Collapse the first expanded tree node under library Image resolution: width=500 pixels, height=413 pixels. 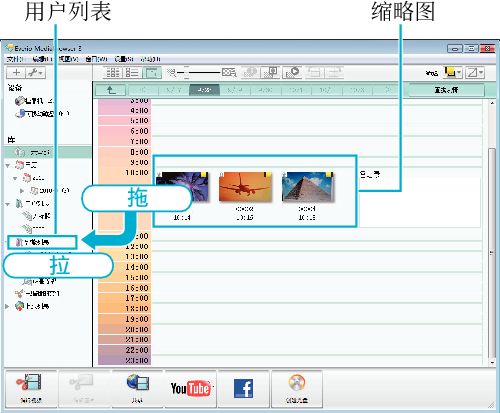pos(8,165)
